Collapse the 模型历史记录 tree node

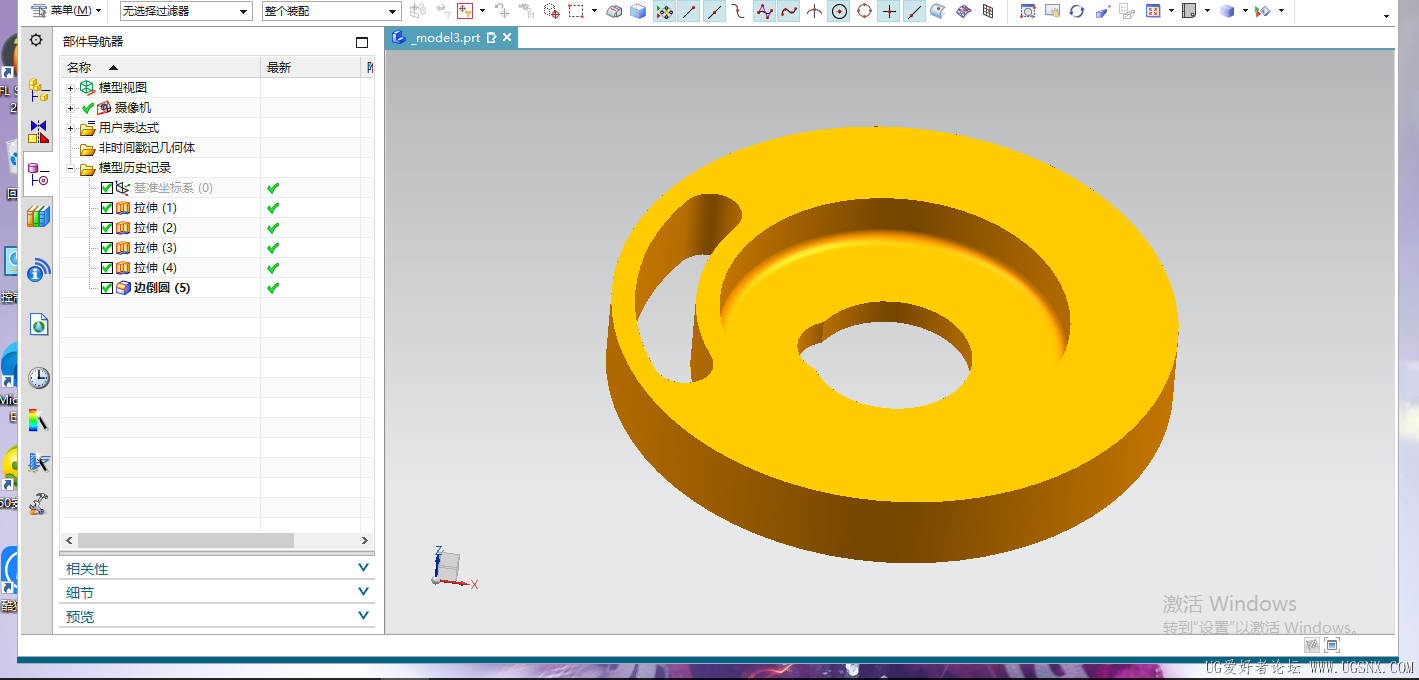click(70, 168)
